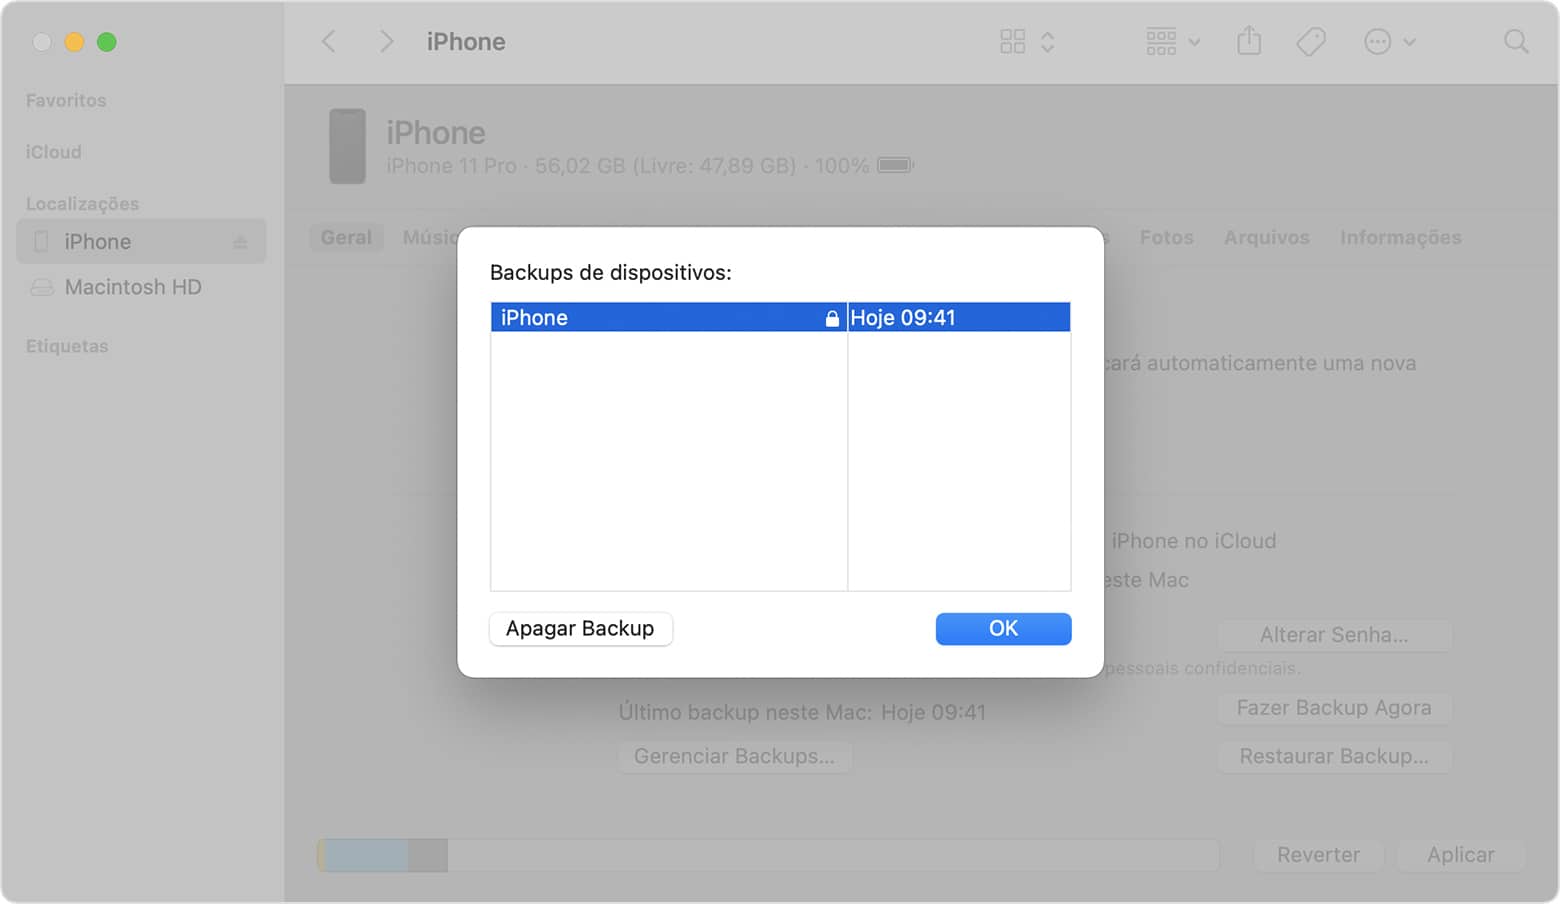Click the Localizações sidebar heading
Image resolution: width=1560 pixels, height=904 pixels.
[82, 204]
